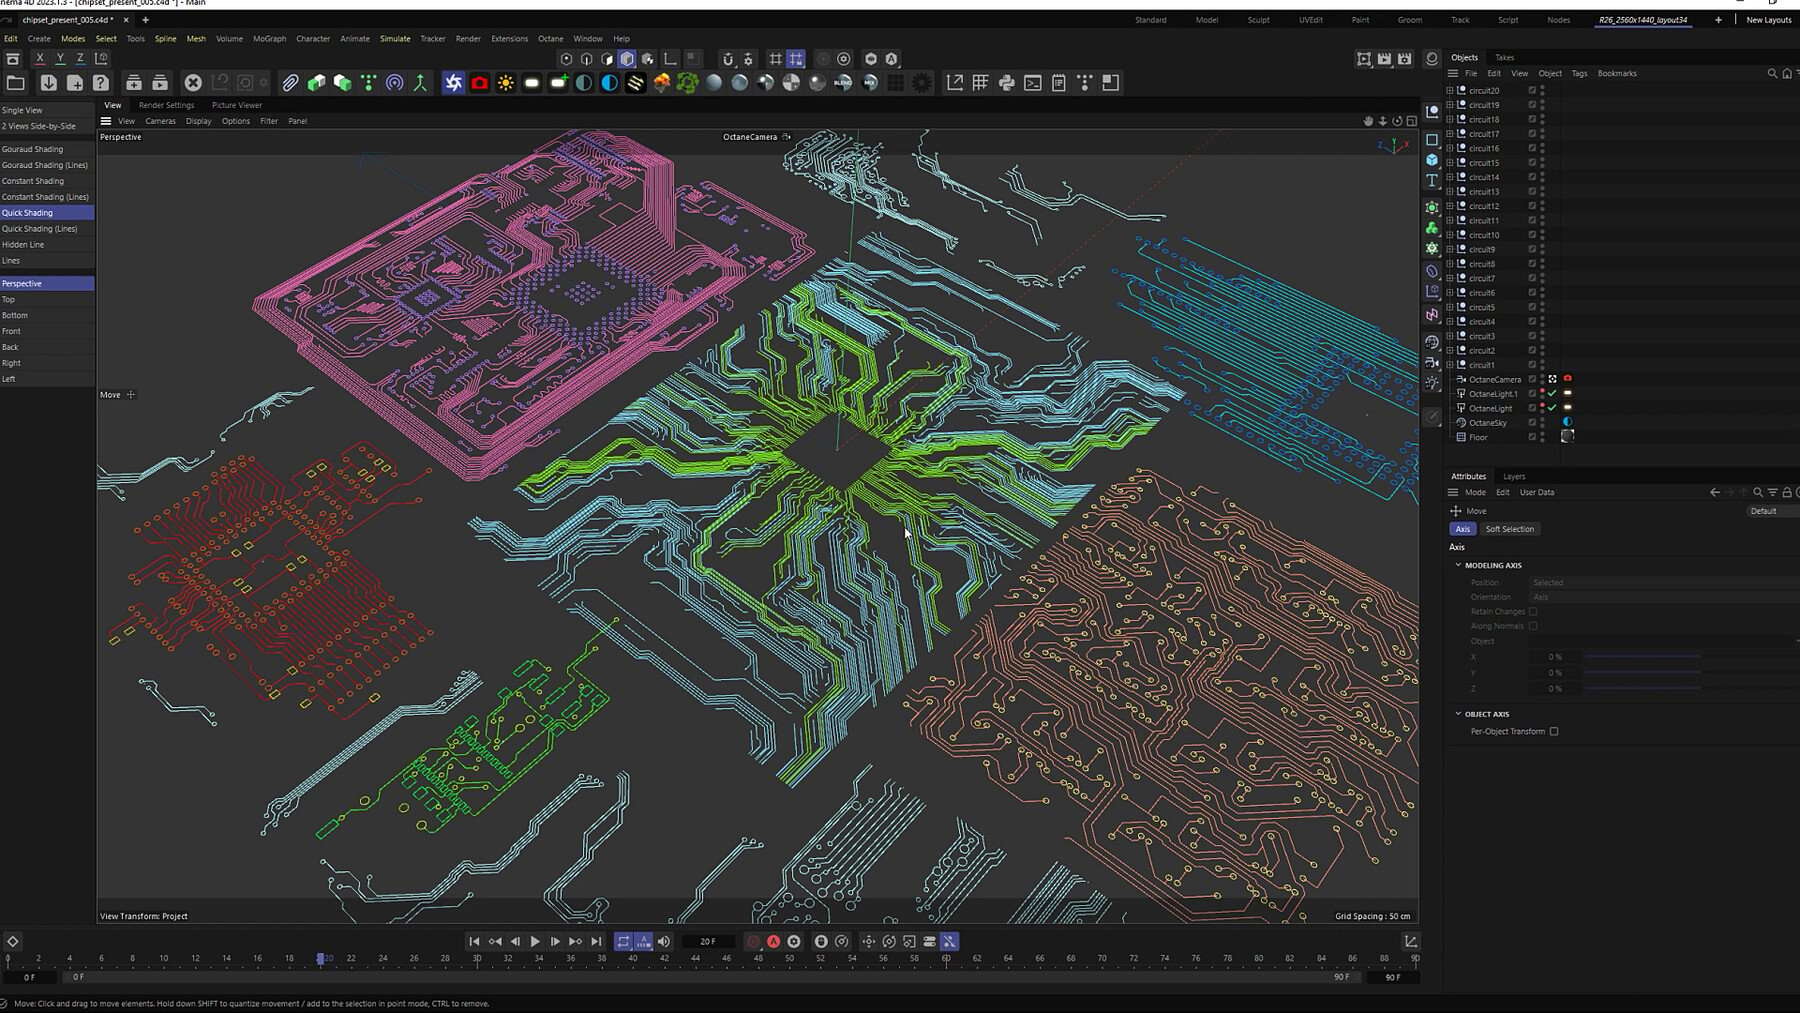Click the keyframe diamond icon left of timeline
The width and height of the screenshot is (1800, 1013).
[x=12, y=941]
